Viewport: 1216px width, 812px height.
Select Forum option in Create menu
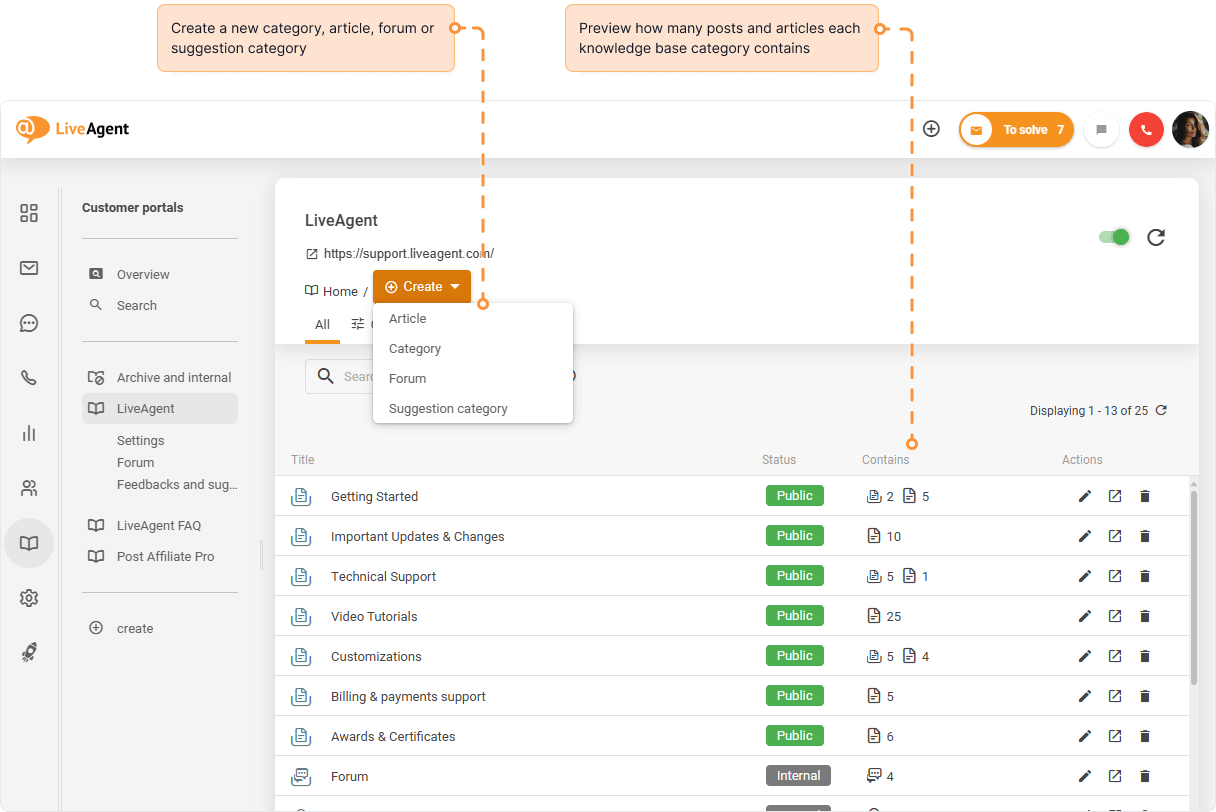point(408,379)
